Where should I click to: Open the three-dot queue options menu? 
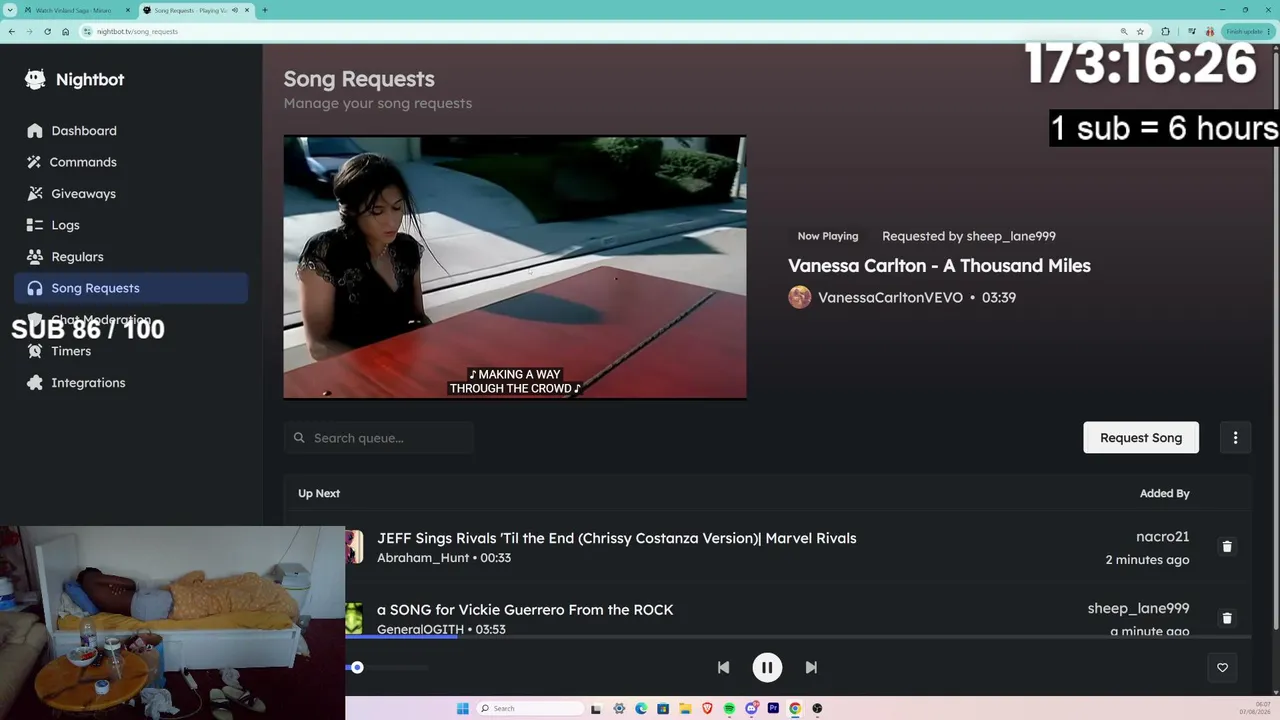point(1235,438)
